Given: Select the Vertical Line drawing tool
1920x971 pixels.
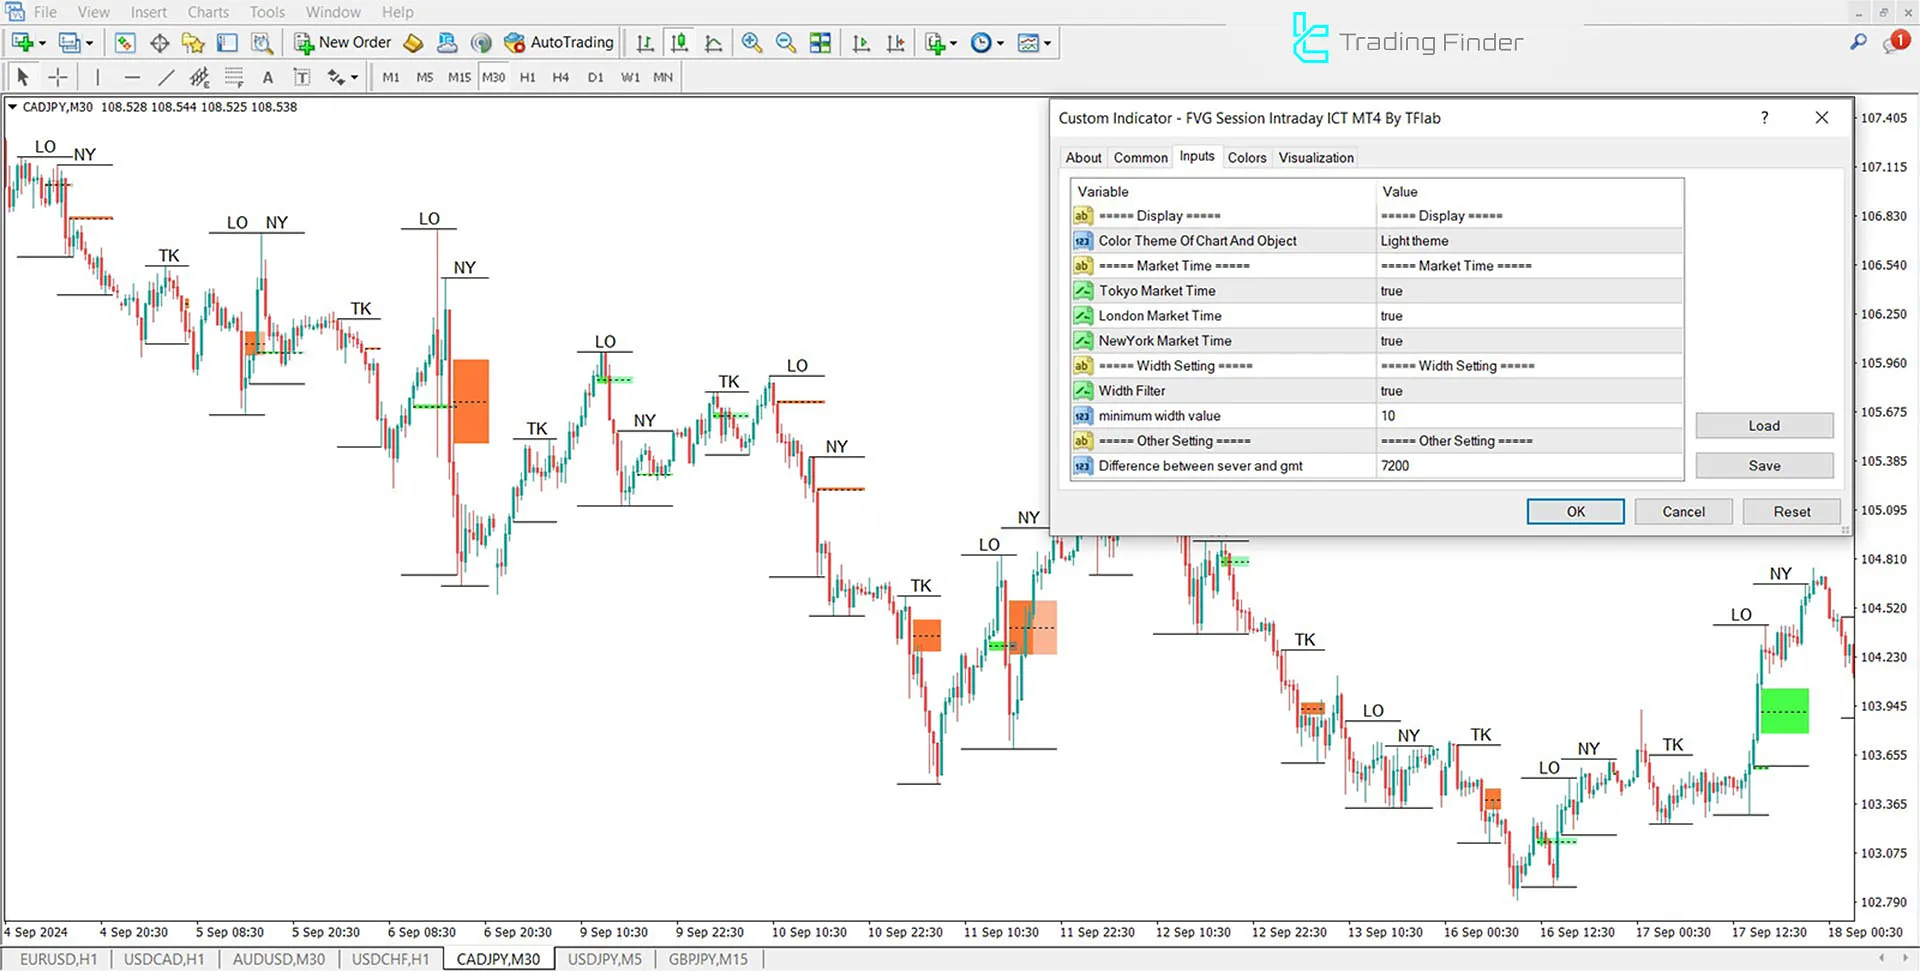Looking at the screenshot, I should pyautogui.click(x=97, y=77).
